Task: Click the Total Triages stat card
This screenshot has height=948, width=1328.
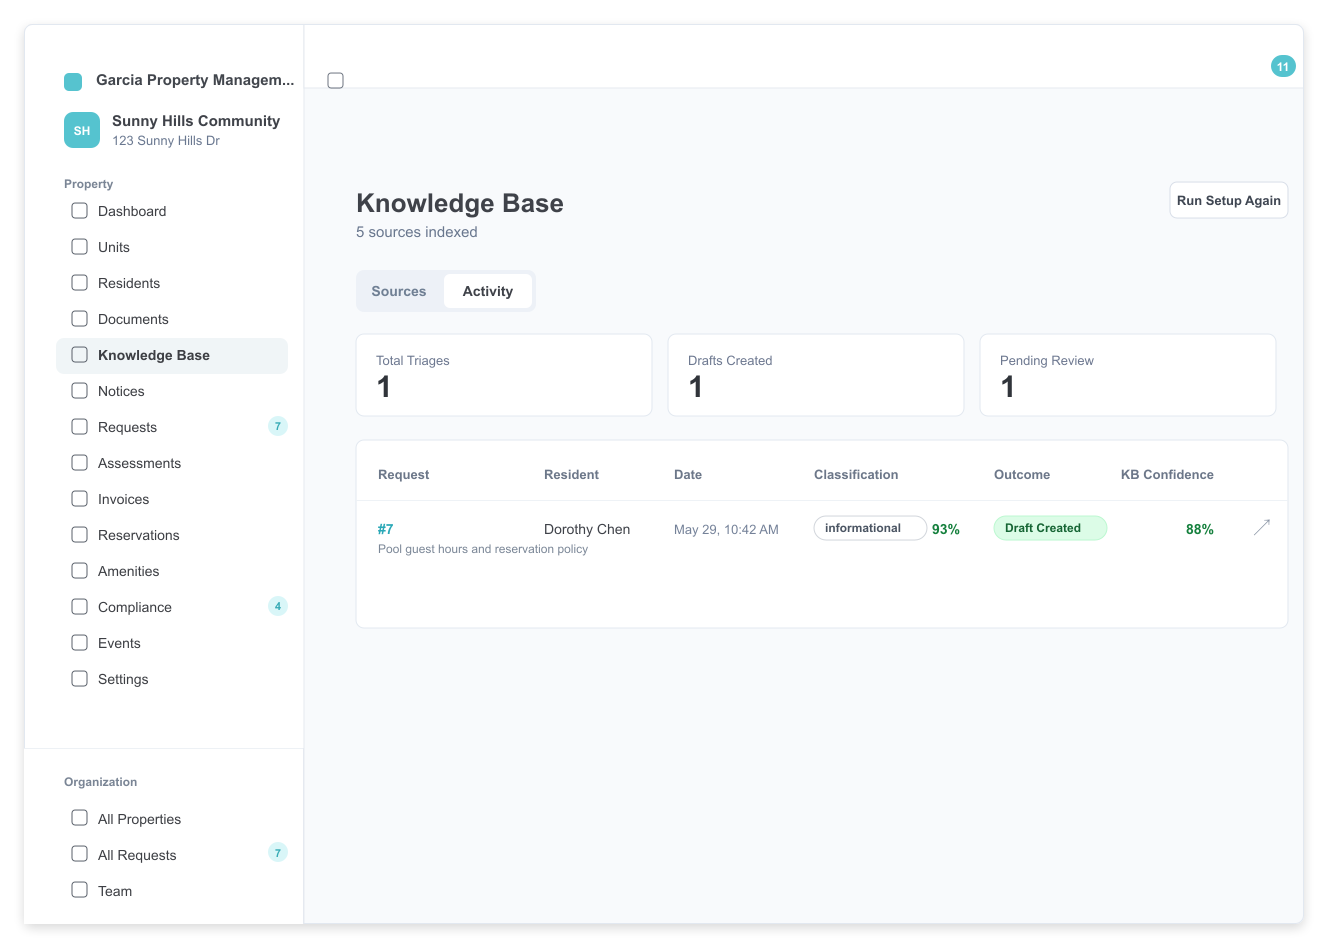Action: point(504,375)
